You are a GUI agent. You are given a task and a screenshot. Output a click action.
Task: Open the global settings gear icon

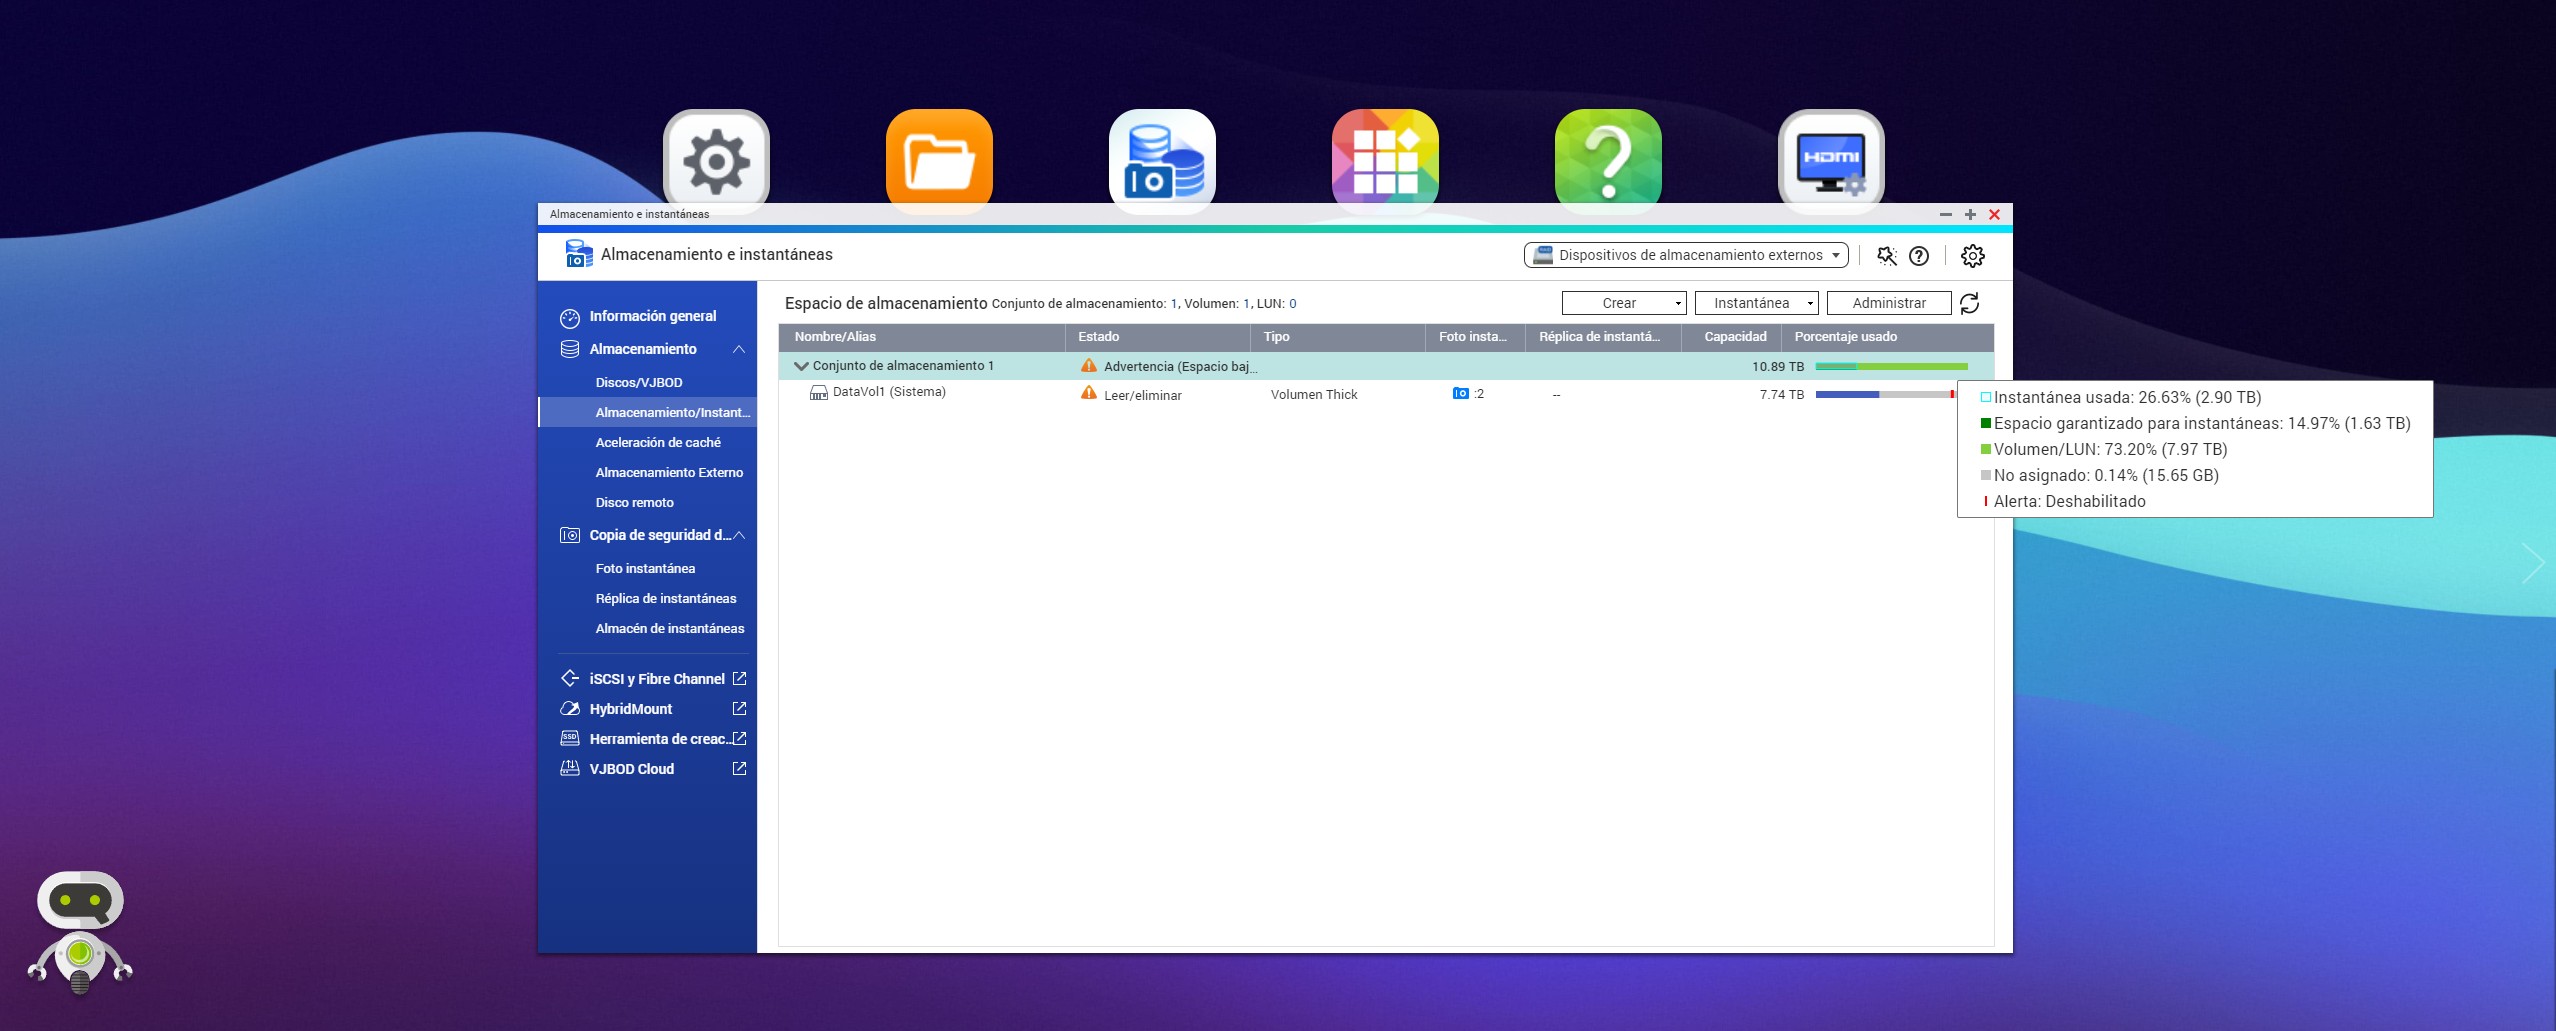tap(1972, 256)
